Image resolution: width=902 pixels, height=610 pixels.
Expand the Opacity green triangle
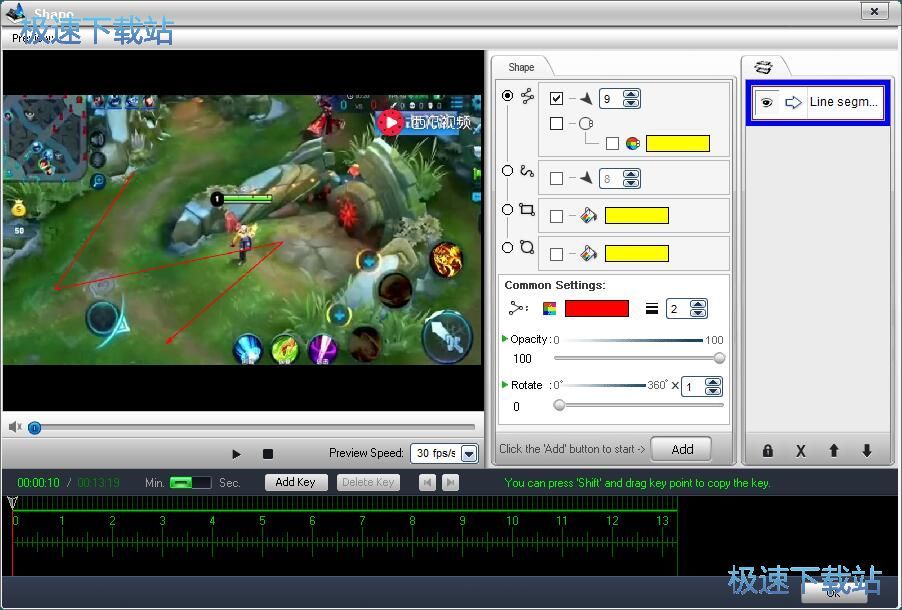tap(504, 338)
